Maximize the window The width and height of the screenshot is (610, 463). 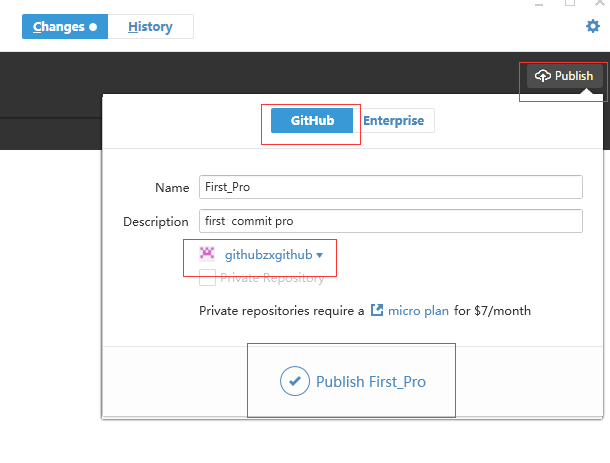pyautogui.click(x=570, y=3)
